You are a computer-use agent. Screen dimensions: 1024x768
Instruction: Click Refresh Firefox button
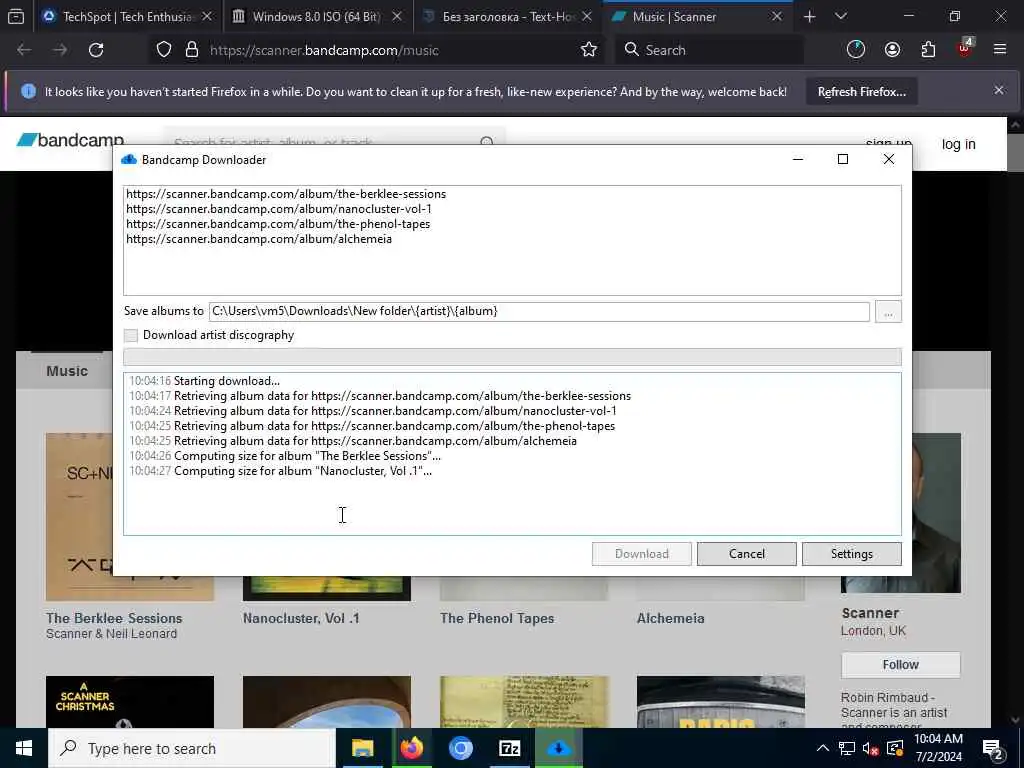tap(861, 92)
